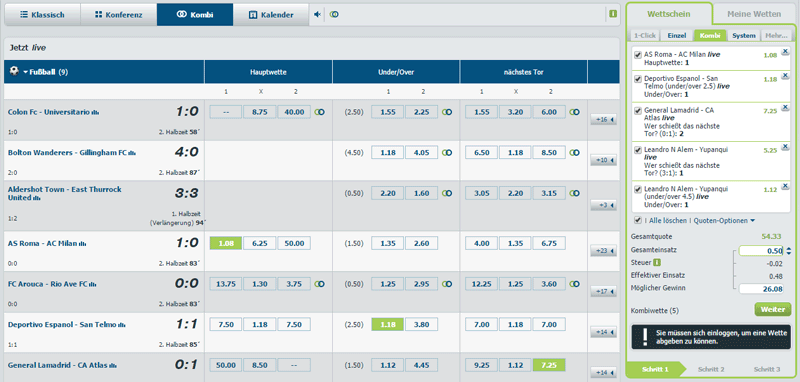Screen dimensions: 800x382
Task: Expand +23 more markets for AS Roma match
Action: point(602,251)
